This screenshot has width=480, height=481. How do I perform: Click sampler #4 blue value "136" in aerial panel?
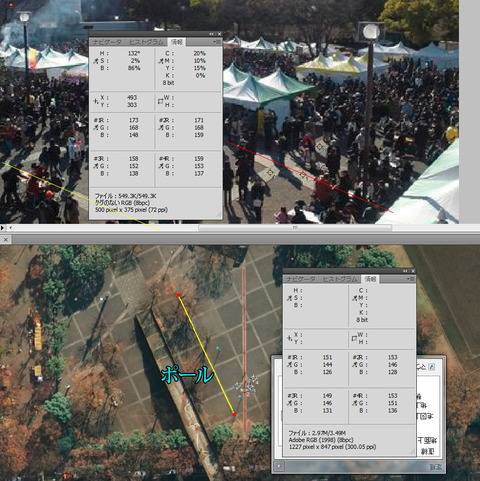click(393, 410)
